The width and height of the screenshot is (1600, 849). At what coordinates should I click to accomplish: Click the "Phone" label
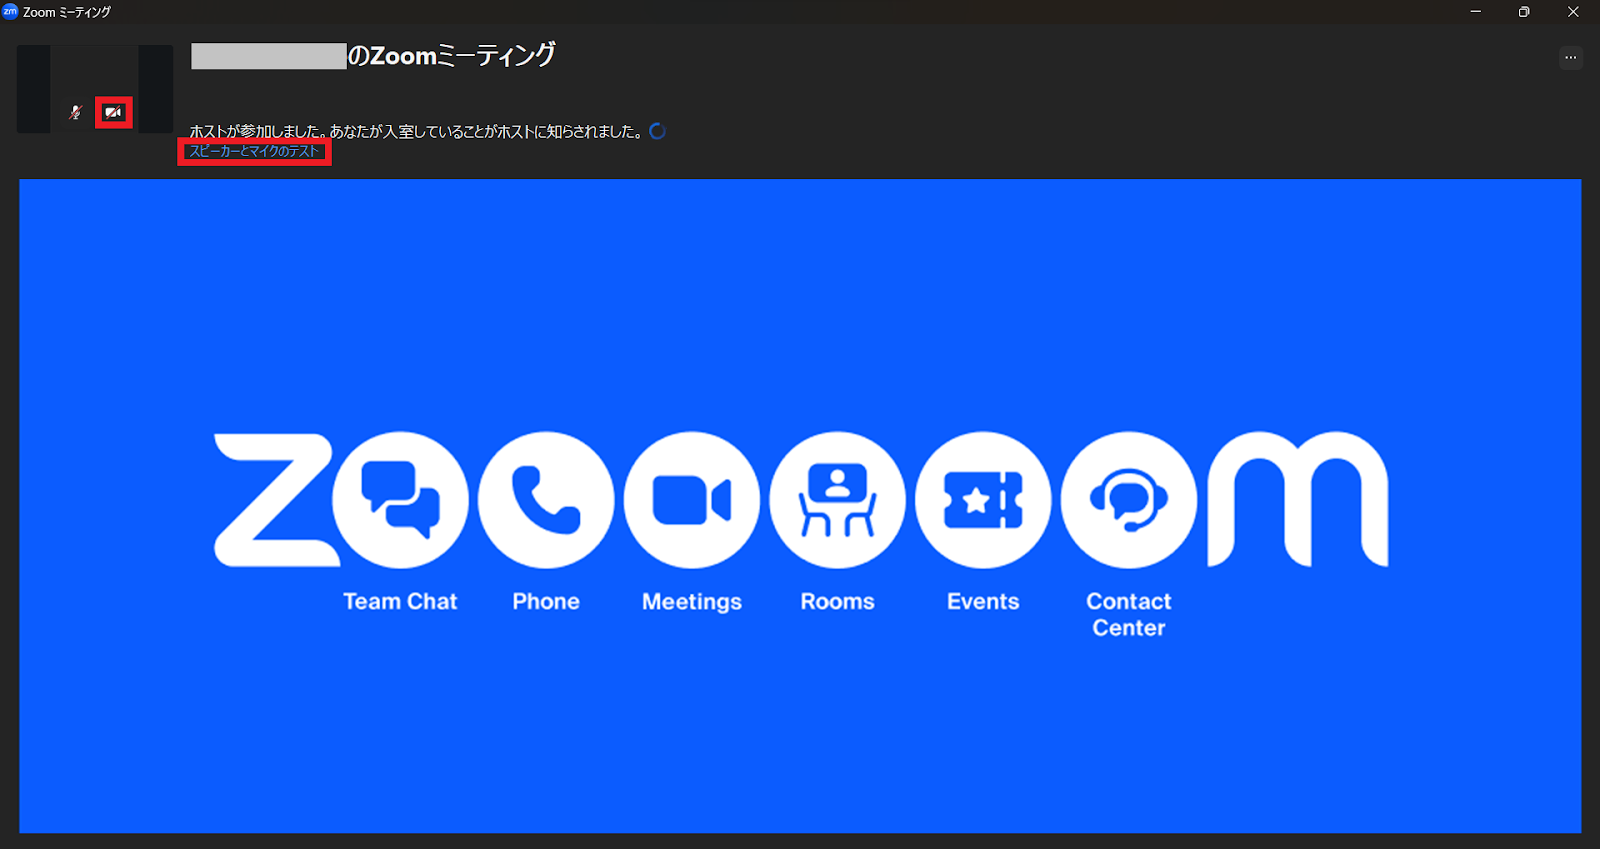pos(546,601)
